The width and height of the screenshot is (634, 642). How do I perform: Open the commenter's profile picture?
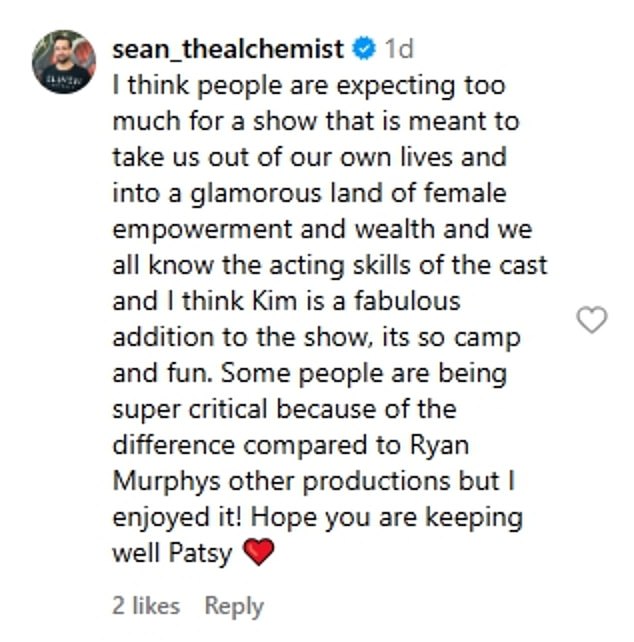pyautogui.click(x=64, y=61)
